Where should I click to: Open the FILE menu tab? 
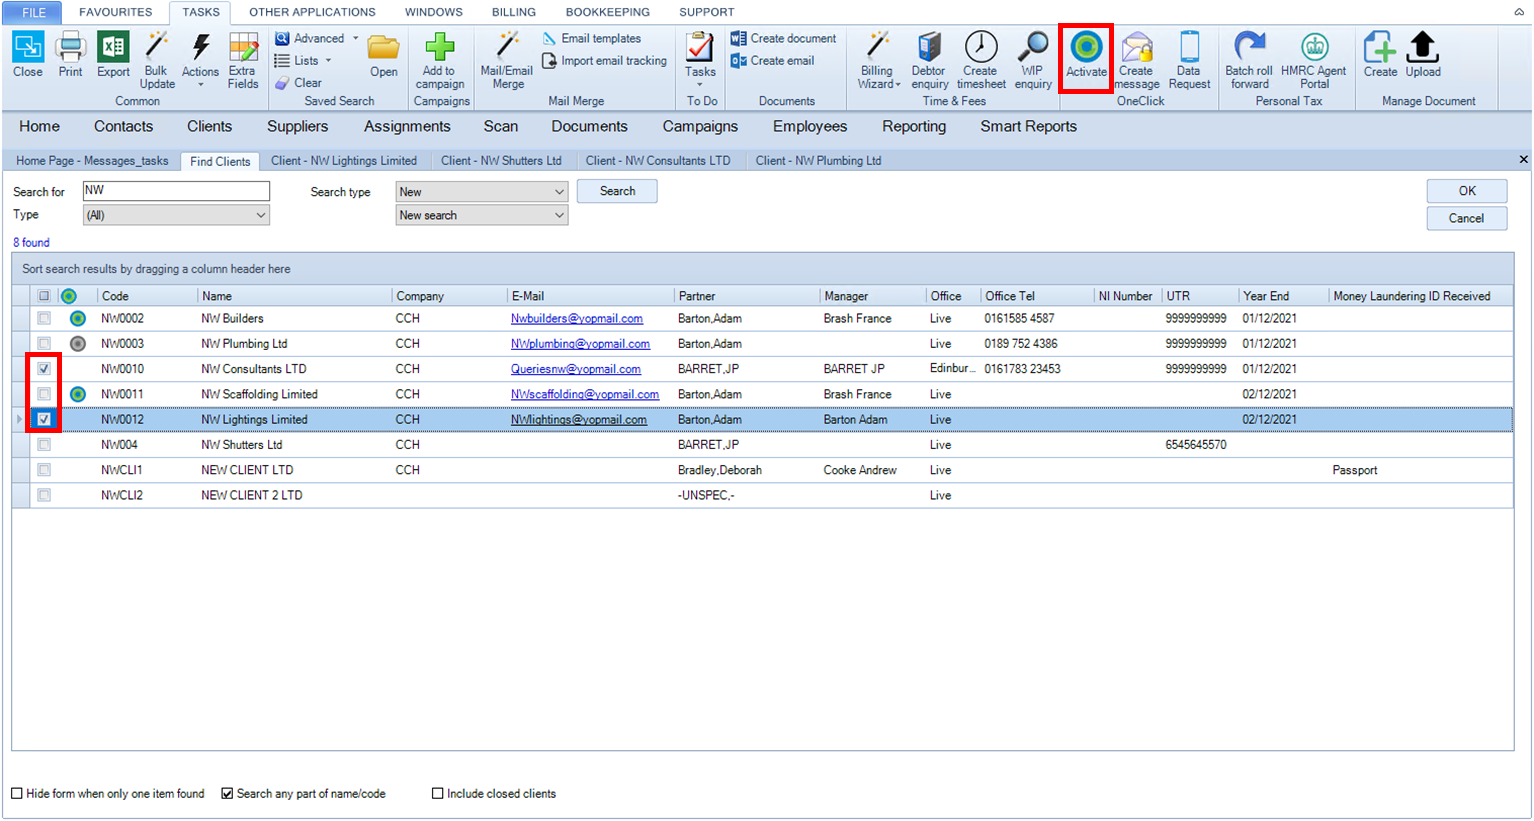[34, 12]
